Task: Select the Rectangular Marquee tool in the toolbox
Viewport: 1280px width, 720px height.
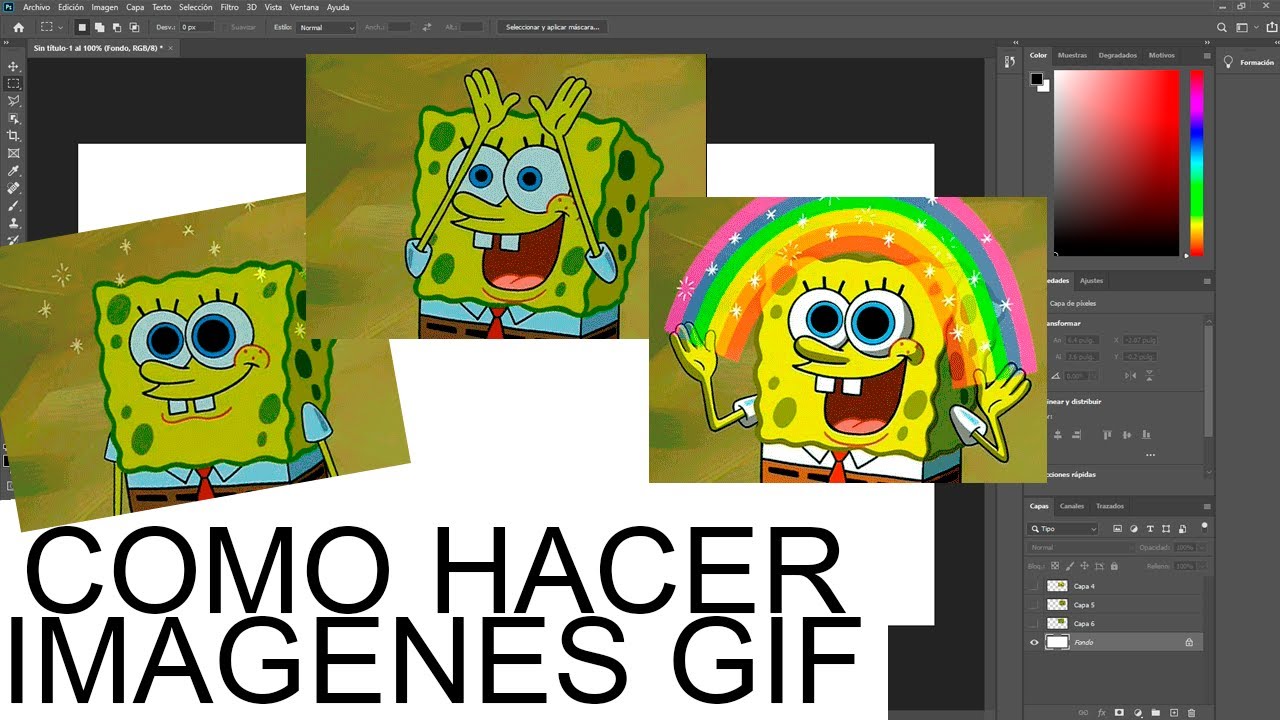Action: pos(13,84)
